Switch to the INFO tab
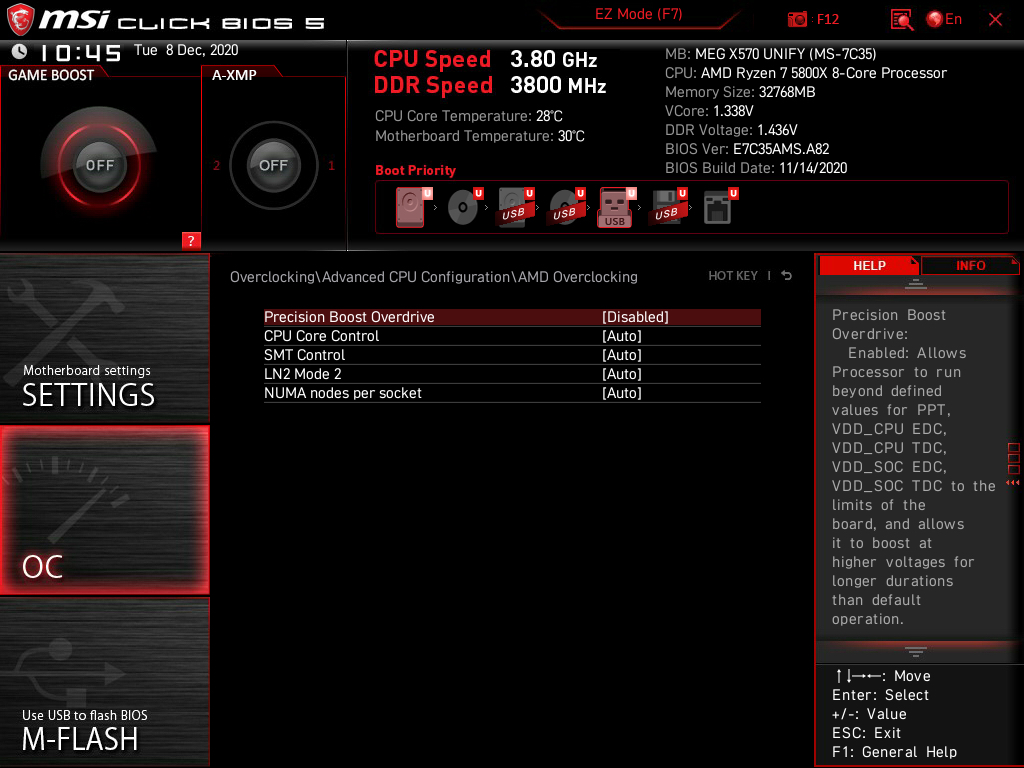Viewport: 1024px width, 768px height. [970, 265]
